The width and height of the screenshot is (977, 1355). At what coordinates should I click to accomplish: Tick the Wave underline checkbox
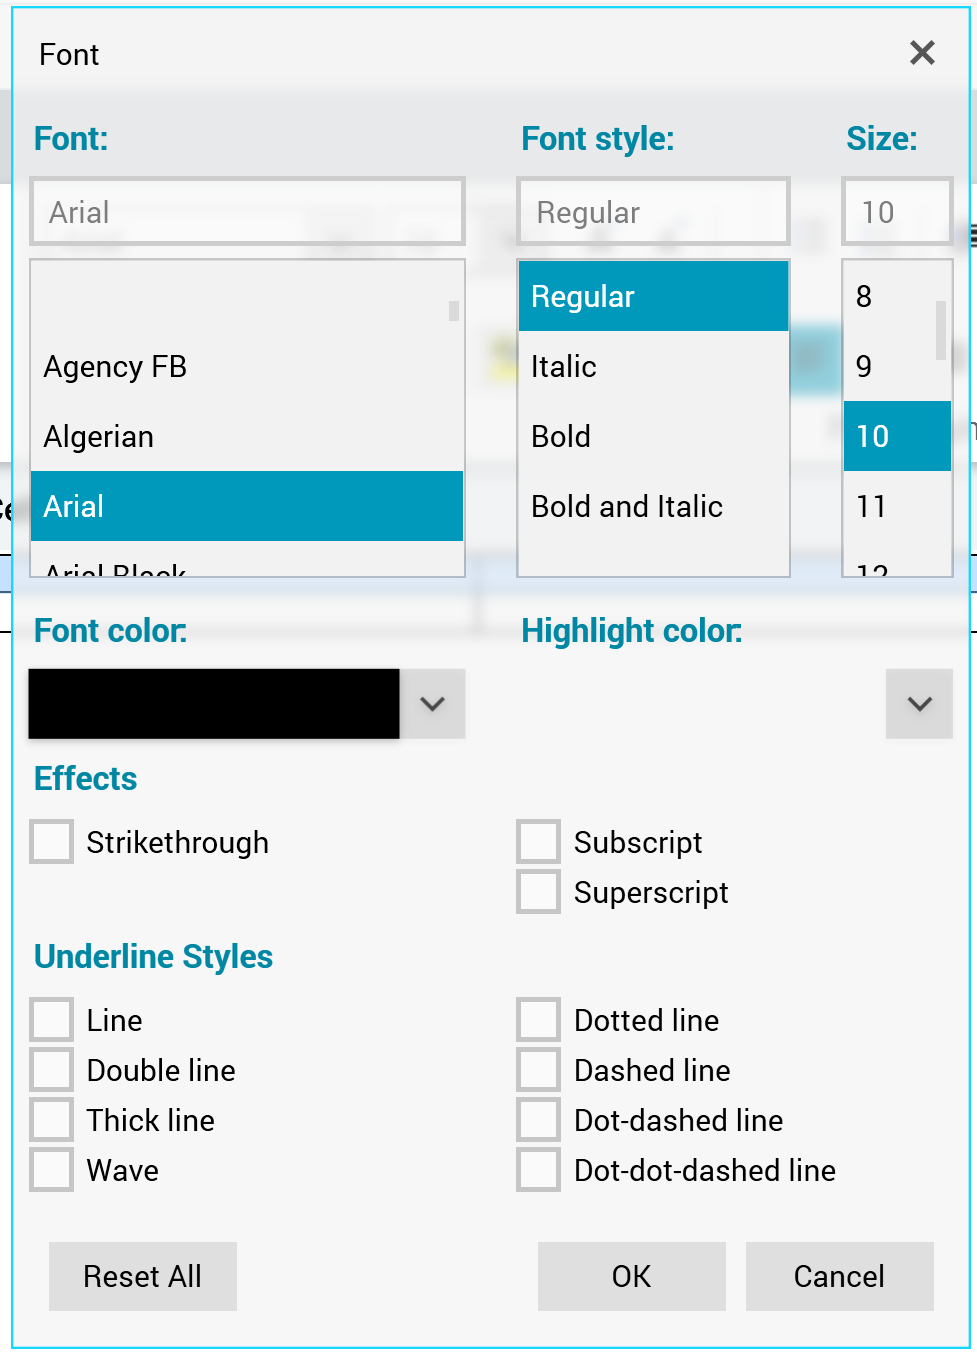pyautogui.click(x=52, y=1170)
